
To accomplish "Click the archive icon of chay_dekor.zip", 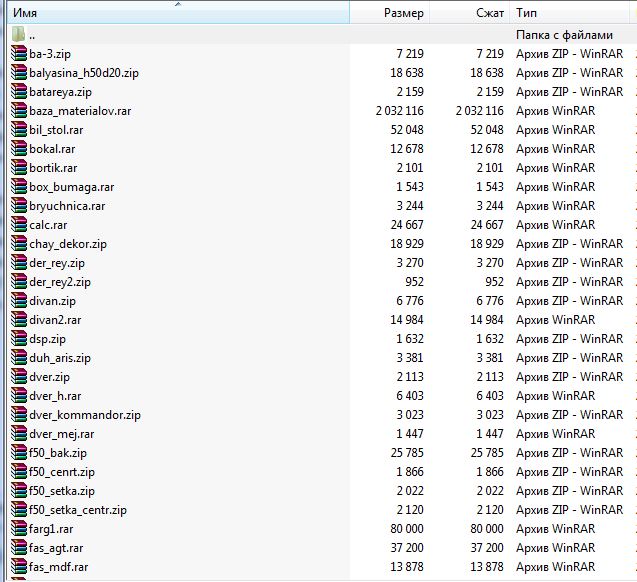I will 19,244.
